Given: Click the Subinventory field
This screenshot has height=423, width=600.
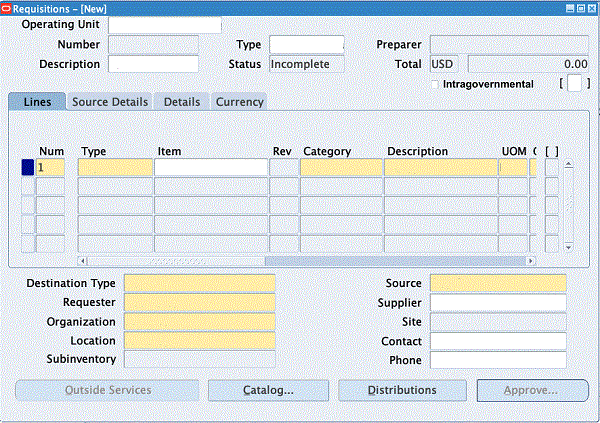Looking at the screenshot, I should (199, 359).
